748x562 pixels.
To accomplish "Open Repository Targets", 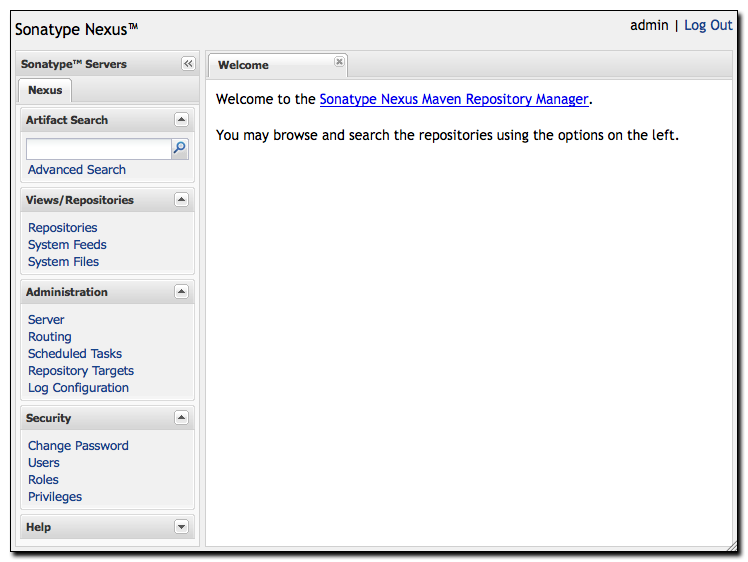I will tap(81, 371).
